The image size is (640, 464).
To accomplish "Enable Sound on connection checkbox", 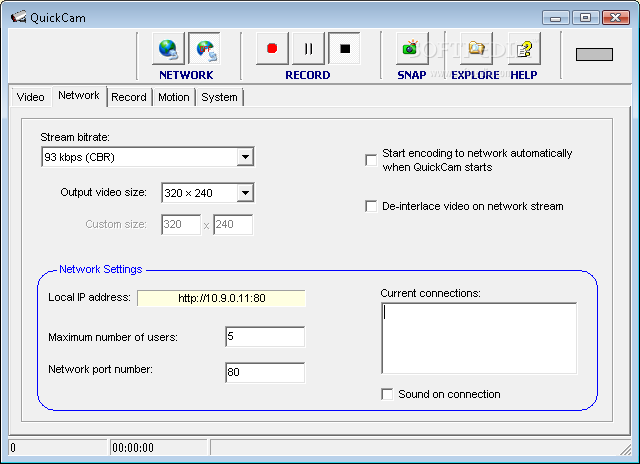I will click(x=387, y=394).
